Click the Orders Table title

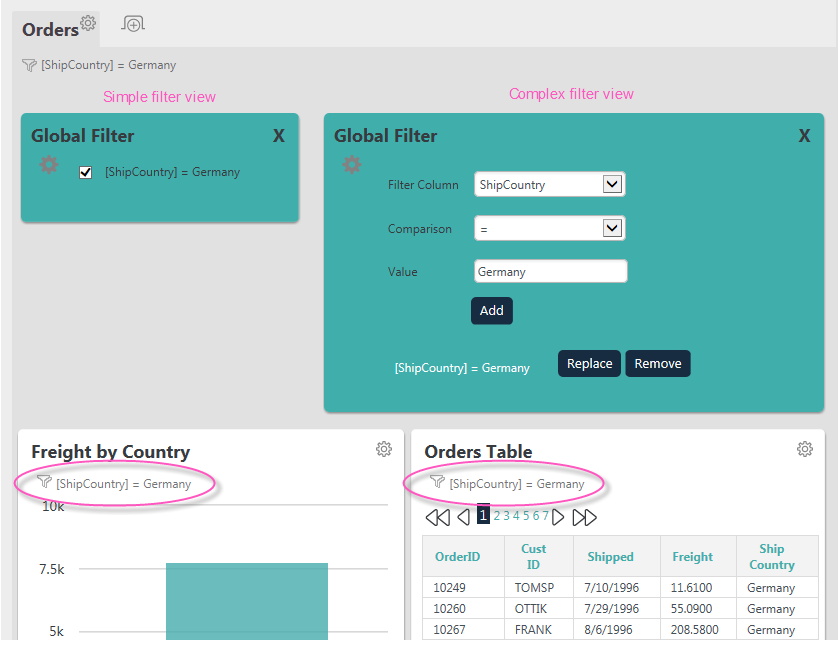[478, 452]
